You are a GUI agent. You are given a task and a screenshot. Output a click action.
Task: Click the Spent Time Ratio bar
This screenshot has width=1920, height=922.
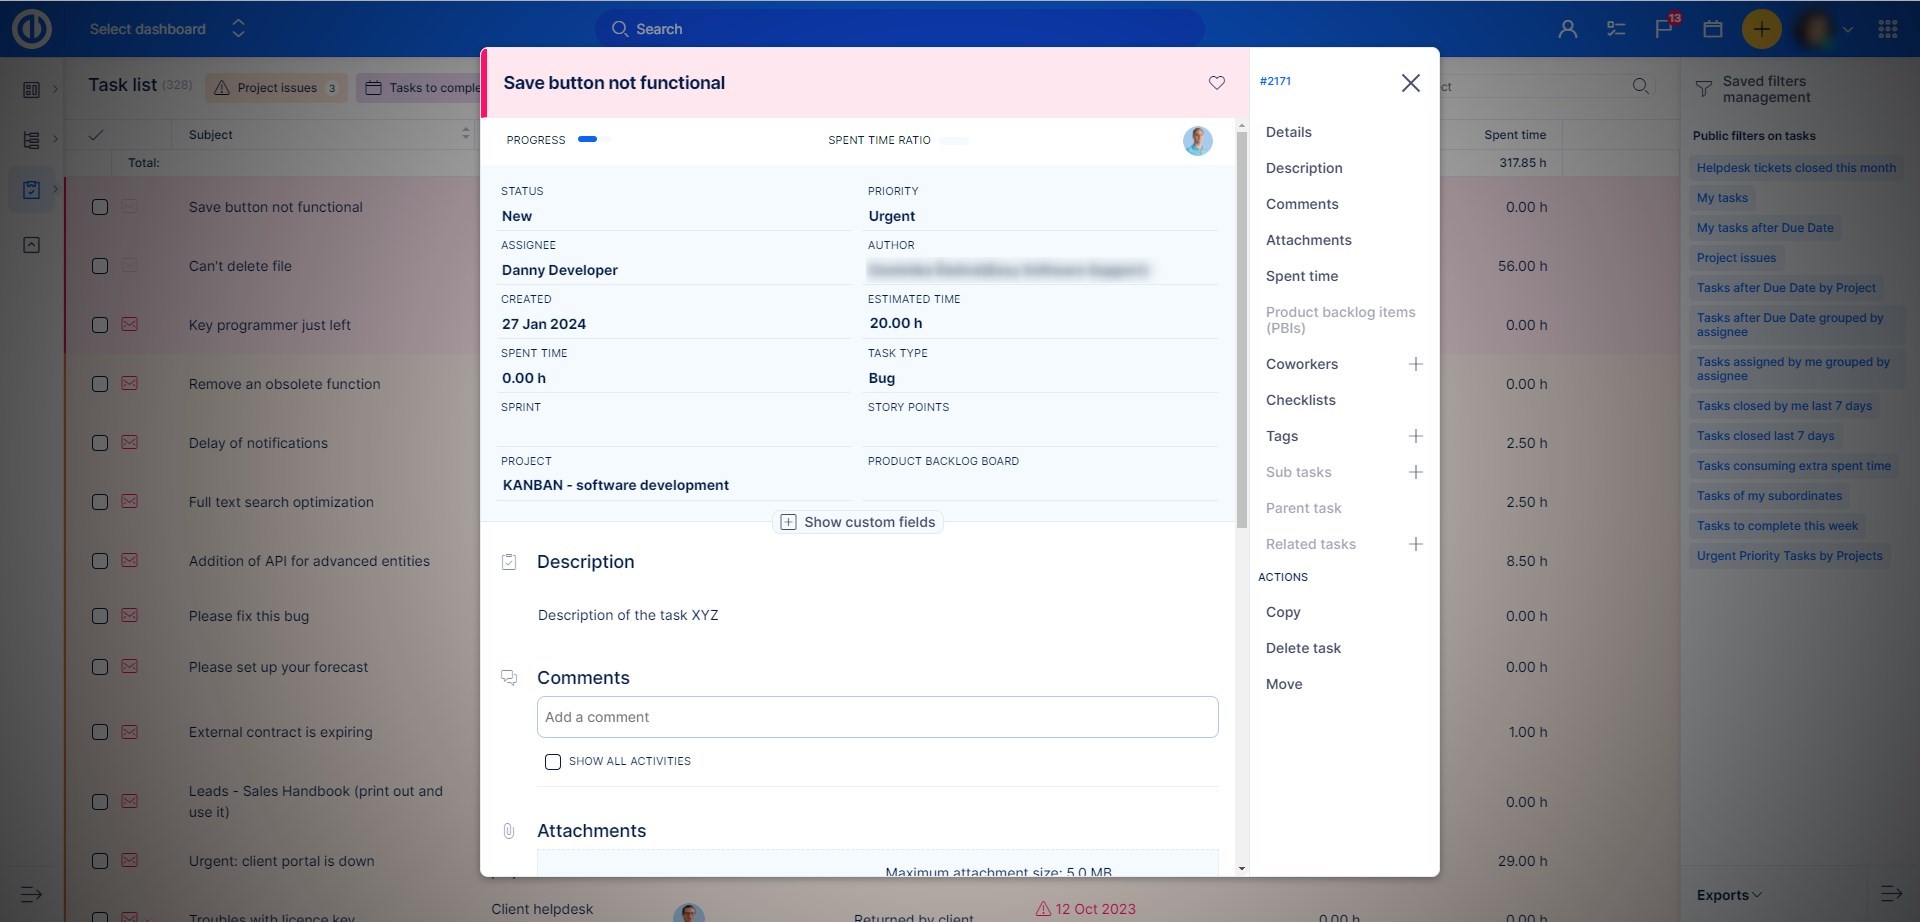point(954,140)
